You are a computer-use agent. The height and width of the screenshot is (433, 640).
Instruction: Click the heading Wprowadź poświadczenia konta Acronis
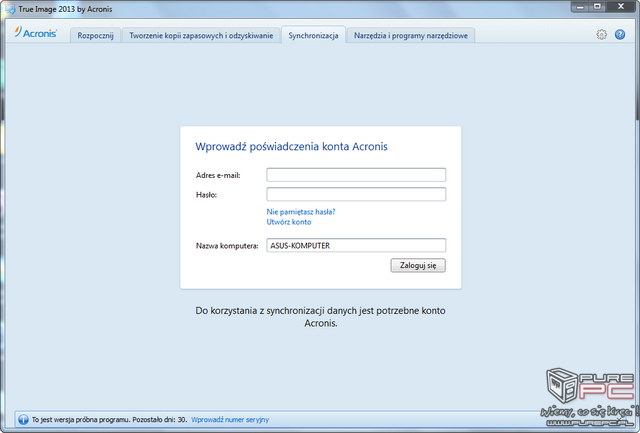(x=291, y=147)
